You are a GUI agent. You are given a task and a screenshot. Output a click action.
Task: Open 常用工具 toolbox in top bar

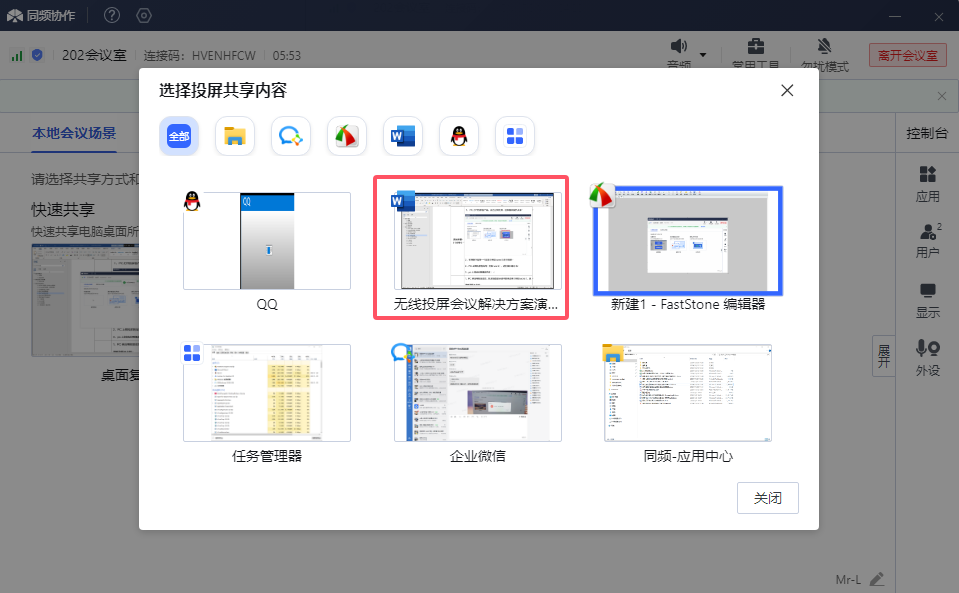pyautogui.click(x=756, y=48)
